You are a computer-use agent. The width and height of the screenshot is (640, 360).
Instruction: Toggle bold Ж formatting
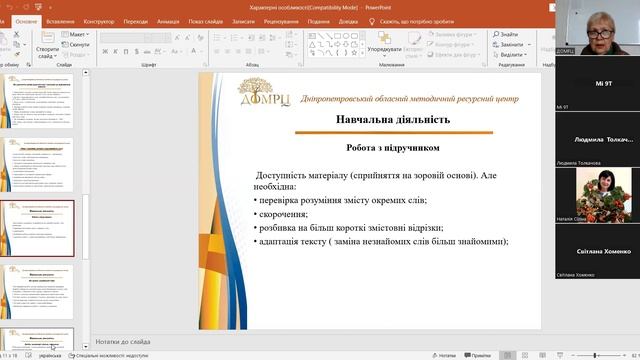point(105,51)
